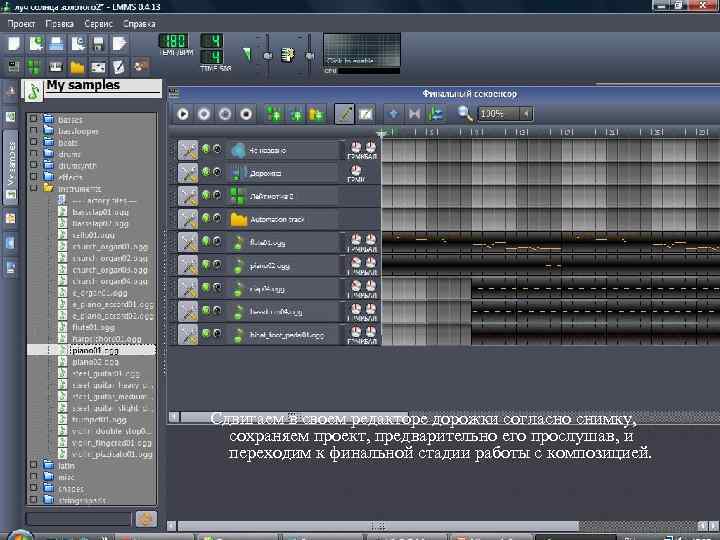Expand the shapes samples folder
The image size is (720, 540).
[x=33, y=488]
